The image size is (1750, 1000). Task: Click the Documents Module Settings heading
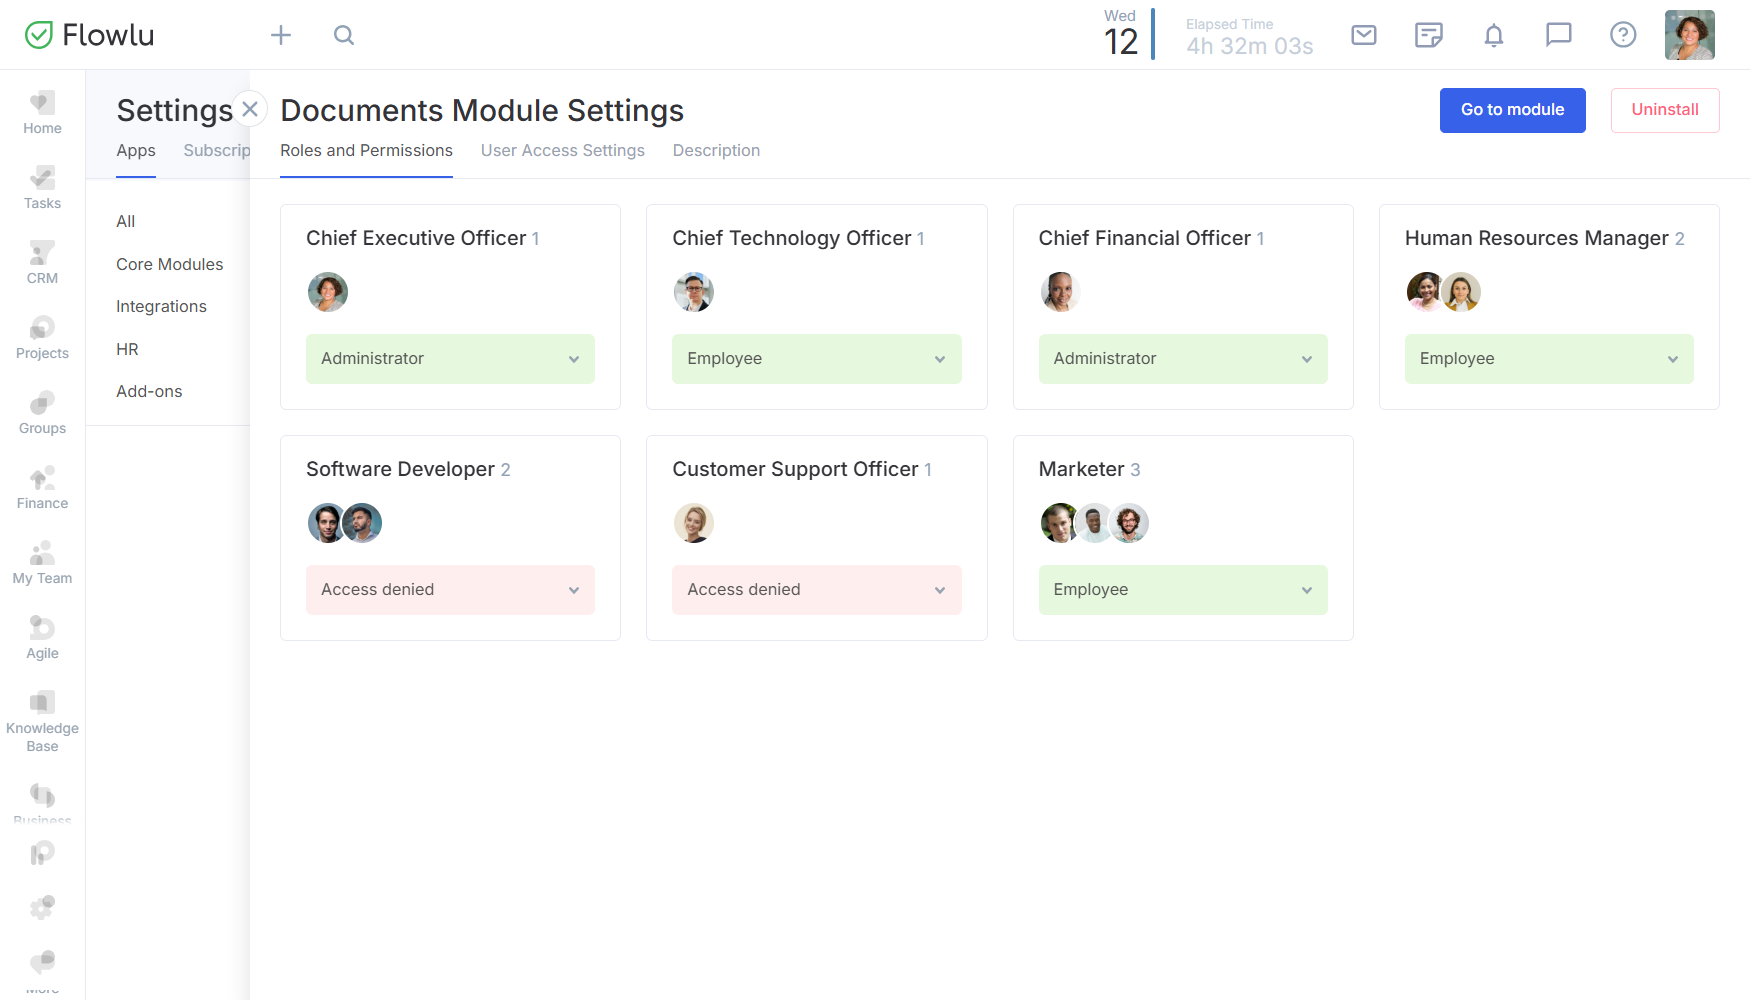tap(482, 110)
